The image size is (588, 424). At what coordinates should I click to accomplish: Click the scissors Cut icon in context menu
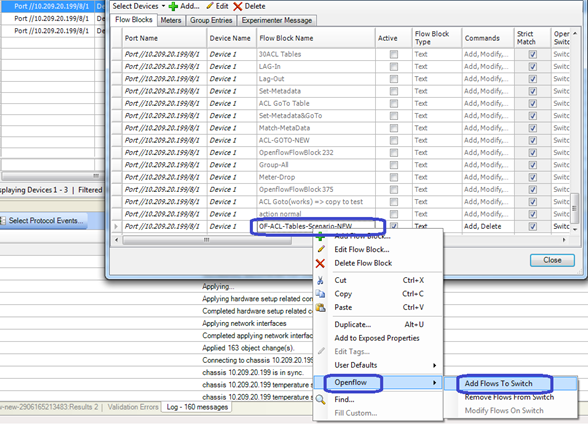(320, 280)
